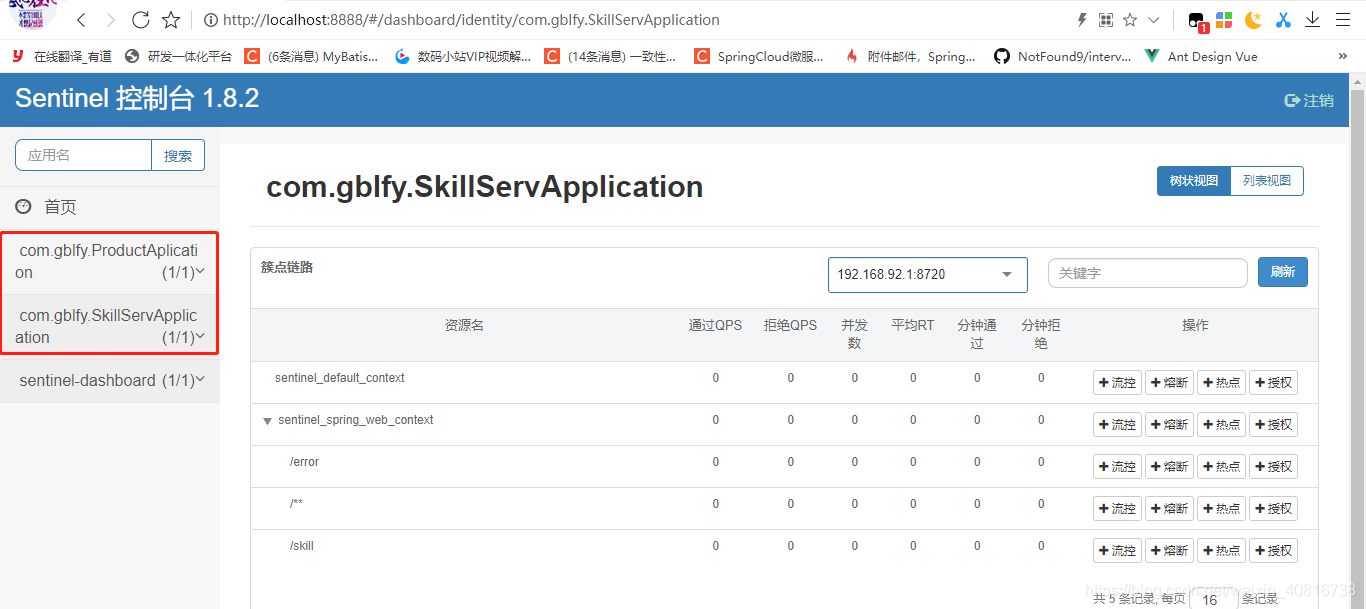
Task: Add 熔断 rule for /** resource
Action: pyautogui.click(x=1169, y=508)
